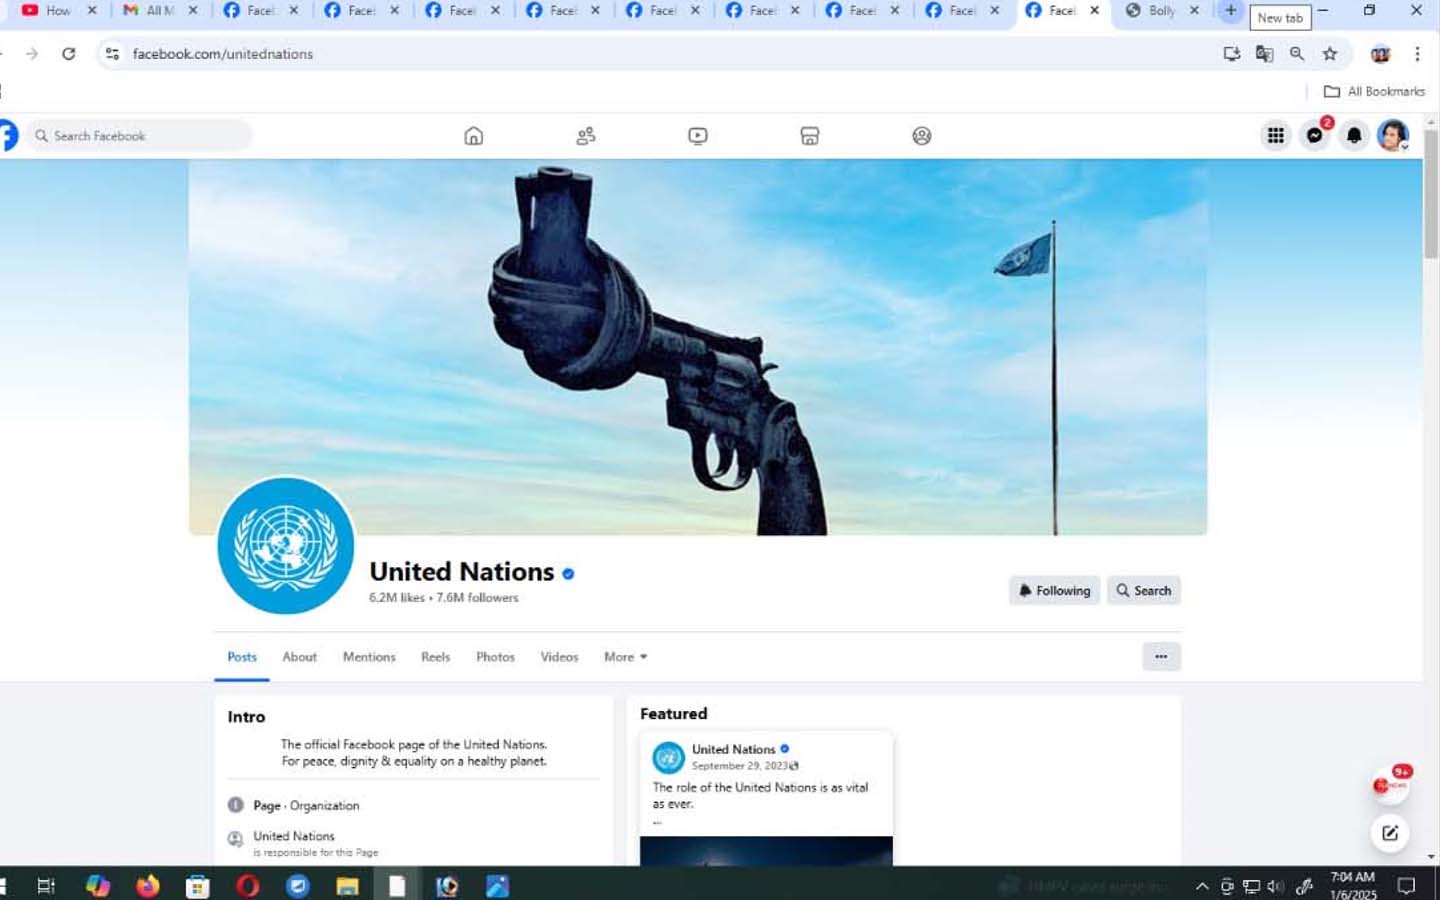Launch Firefox from the taskbar

(148, 886)
